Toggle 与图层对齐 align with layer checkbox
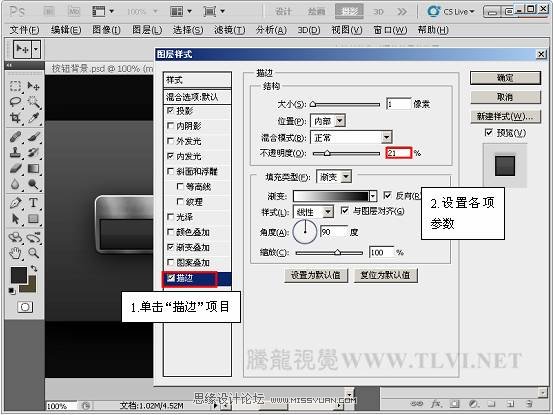This screenshot has height=415, width=553. [345, 211]
